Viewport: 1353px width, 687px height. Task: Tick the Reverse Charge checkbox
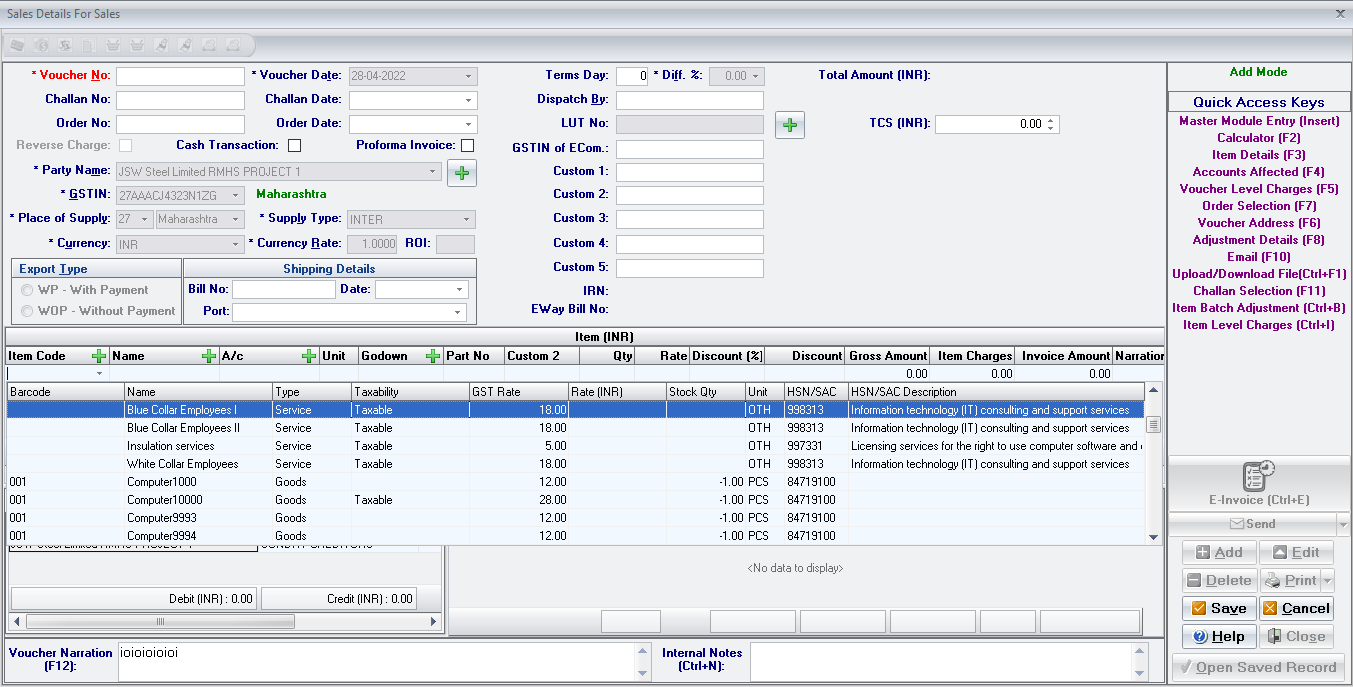coord(125,146)
